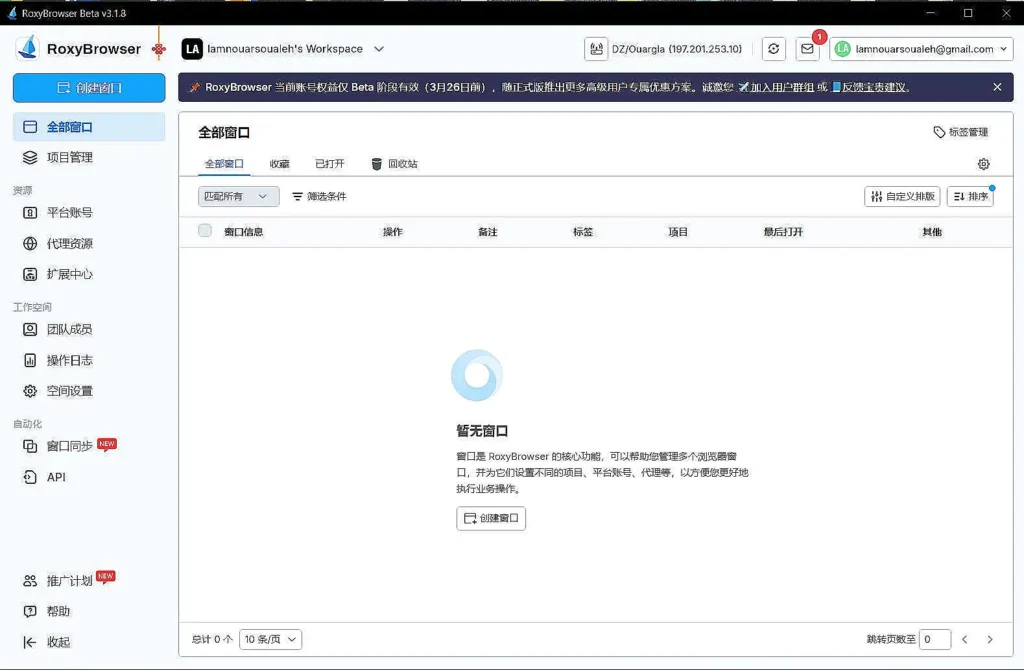Click the network IP icon beside DZ/Ouargla
The width and height of the screenshot is (1024, 670).
596,49
